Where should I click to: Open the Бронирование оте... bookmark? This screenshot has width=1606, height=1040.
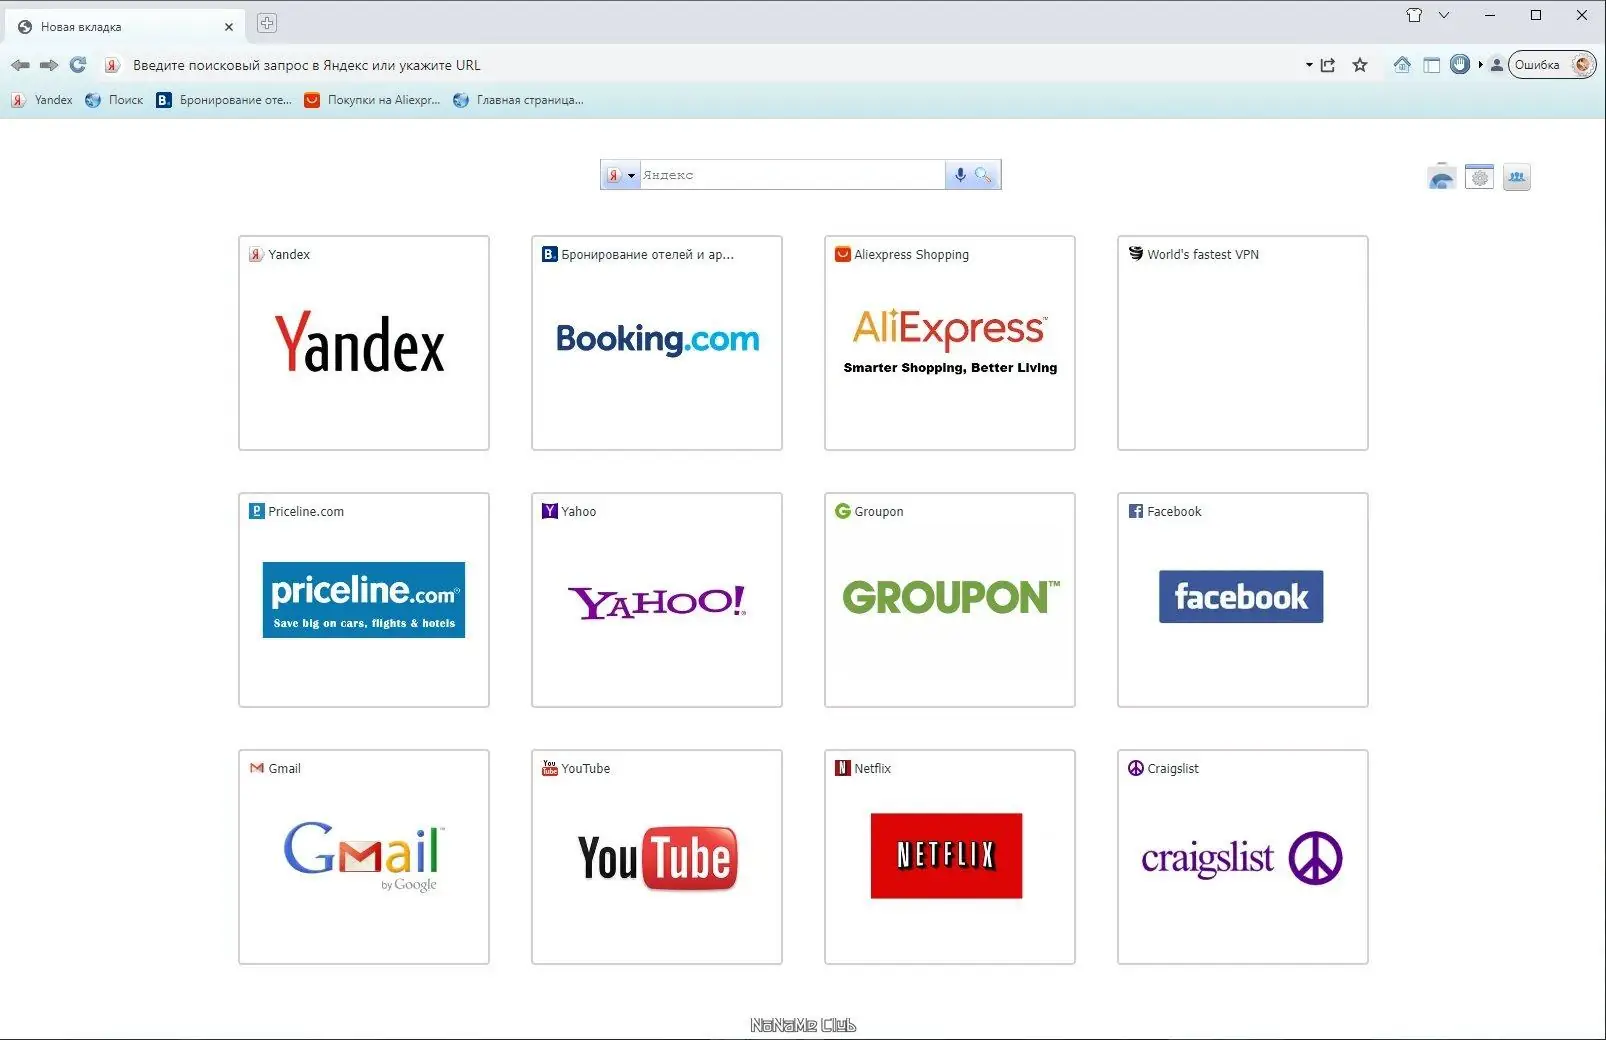tap(224, 100)
